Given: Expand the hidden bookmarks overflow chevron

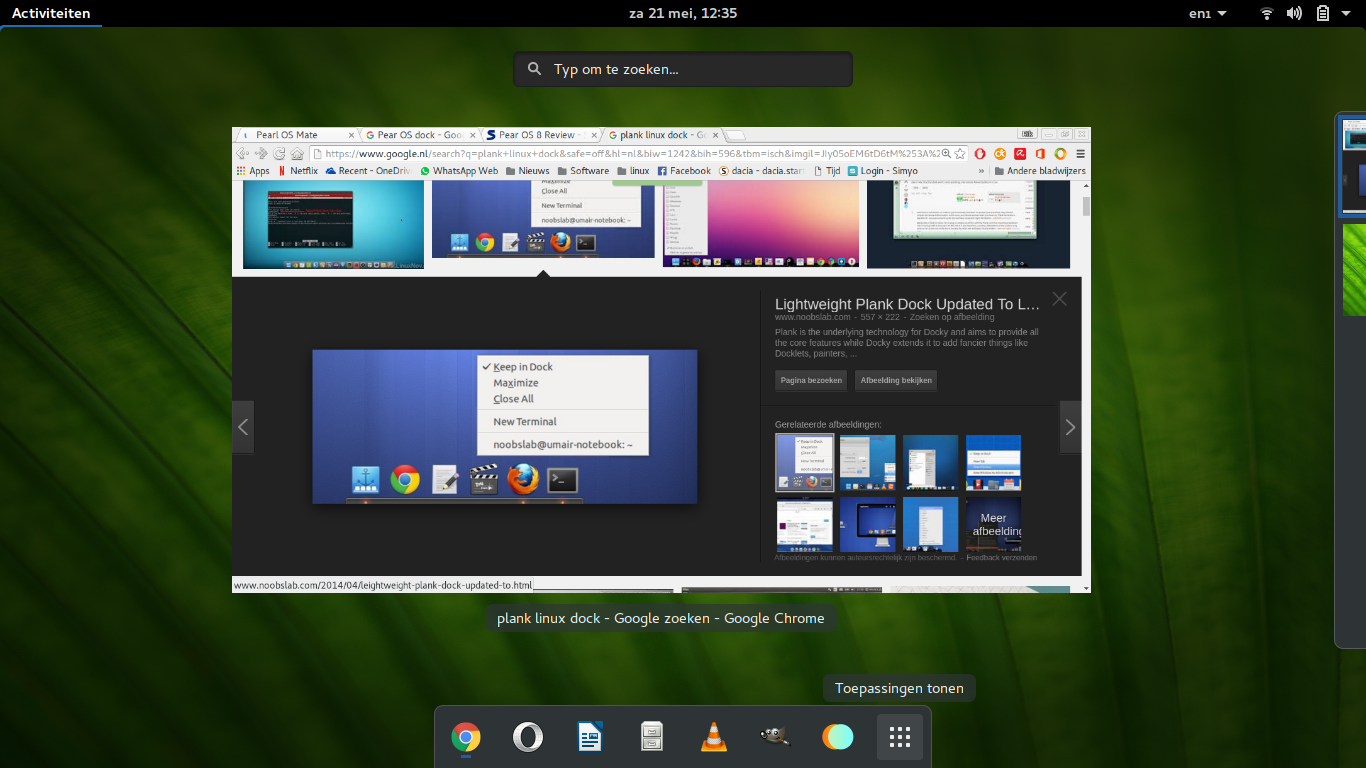Looking at the screenshot, I should click(x=982, y=171).
